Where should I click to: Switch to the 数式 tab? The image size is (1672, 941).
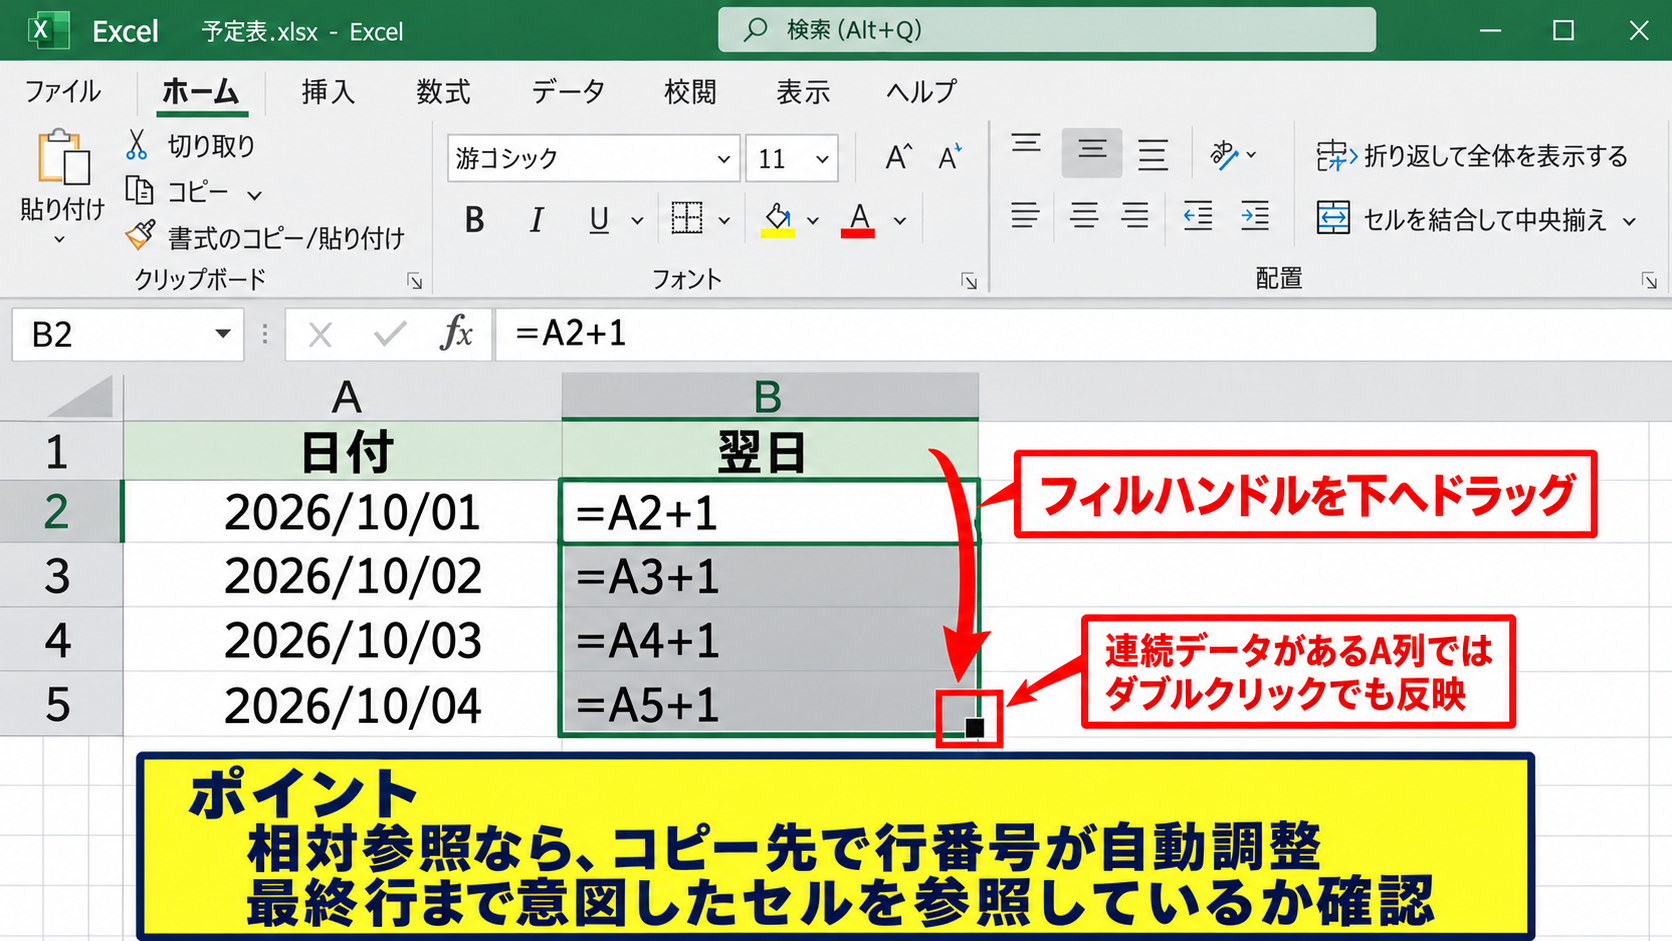pyautogui.click(x=443, y=92)
